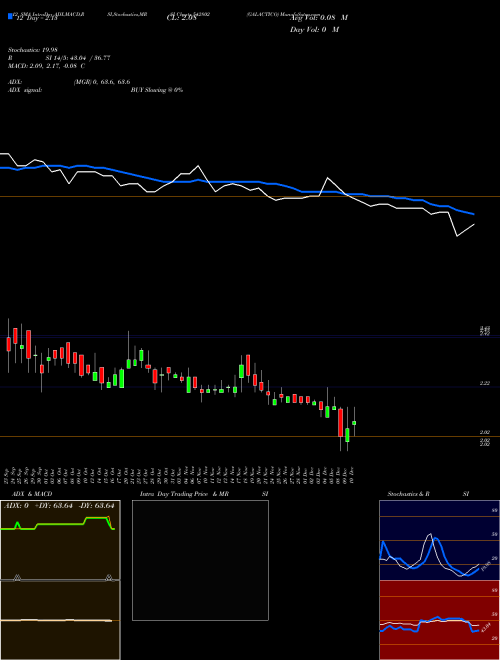Viewport: 500px width, 660px height.
Task: Click the last green candlestick on the price chart
Action: tap(354, 422)
